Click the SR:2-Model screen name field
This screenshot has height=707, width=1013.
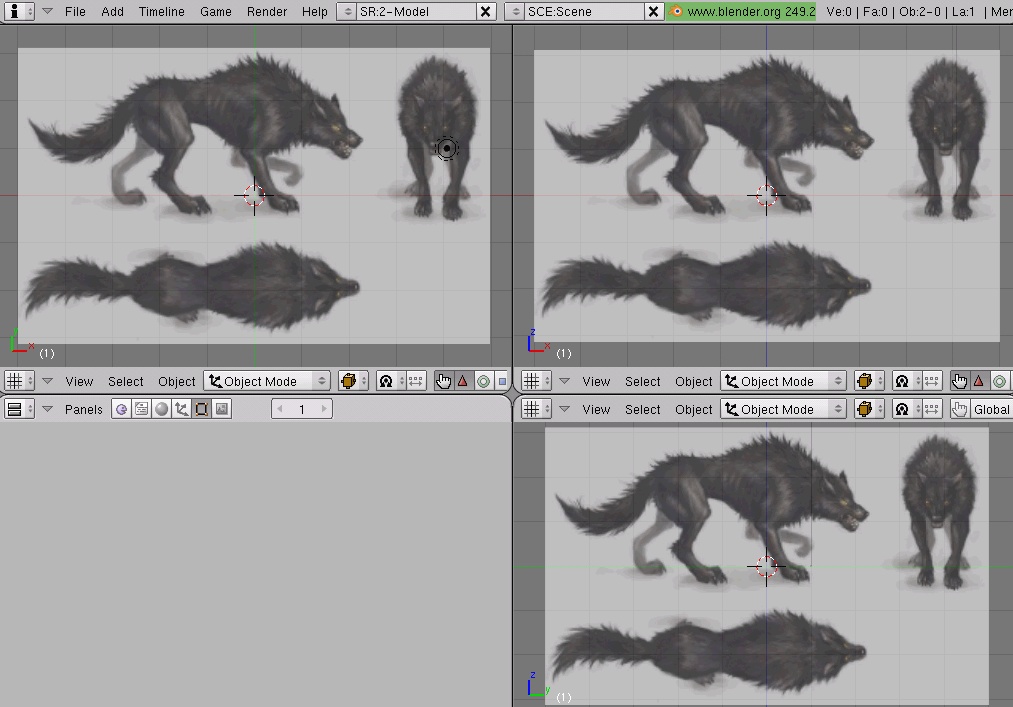(x=417, y=12)
